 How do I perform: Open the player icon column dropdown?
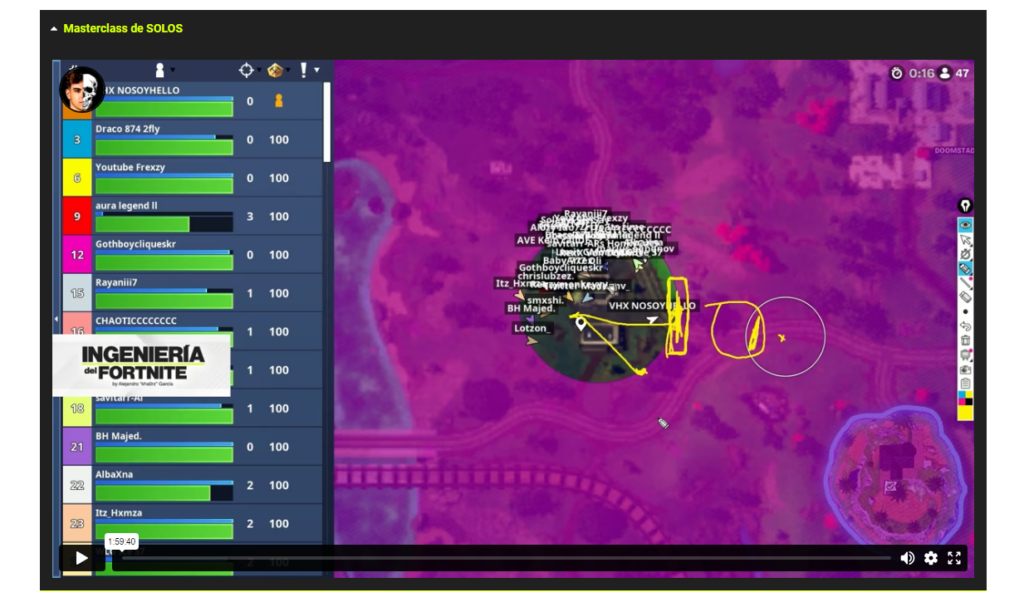173,70
